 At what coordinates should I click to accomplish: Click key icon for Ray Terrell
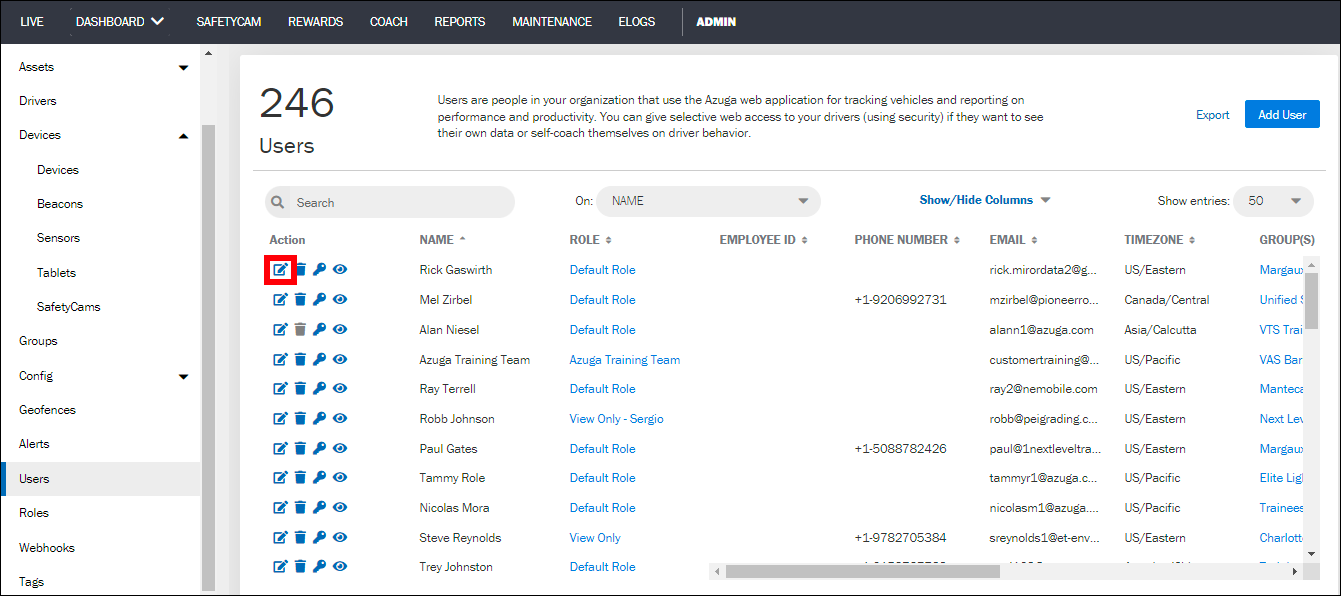click(x=319, y=389)
